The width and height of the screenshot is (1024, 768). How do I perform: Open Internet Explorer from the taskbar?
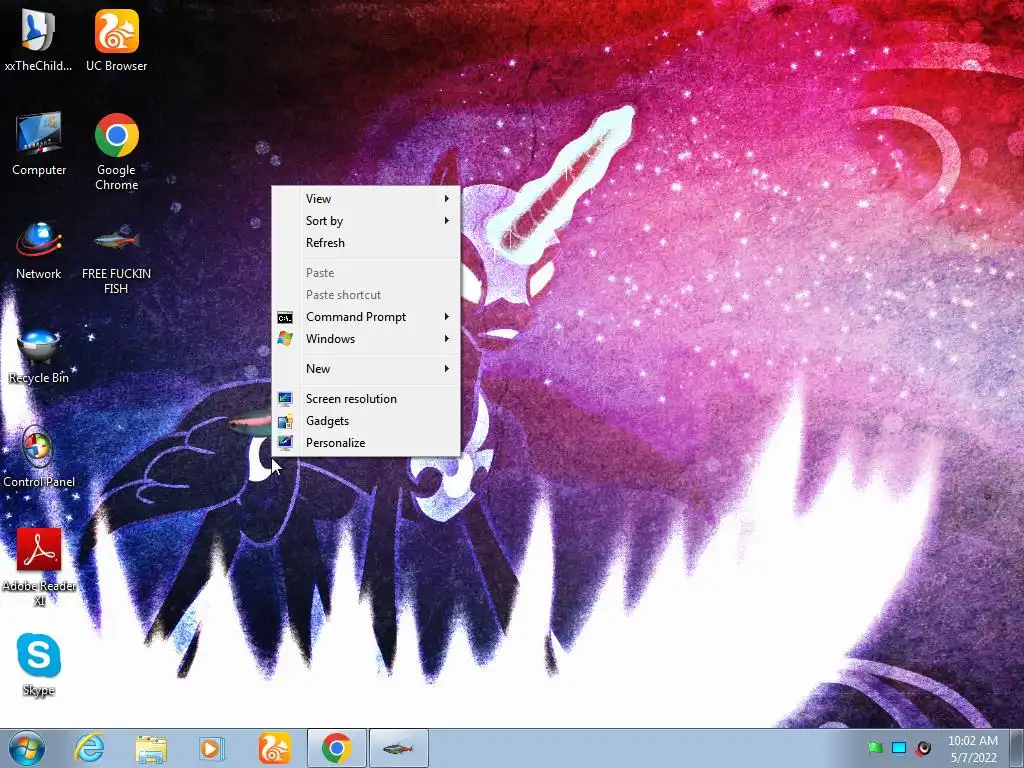[89, 748]
